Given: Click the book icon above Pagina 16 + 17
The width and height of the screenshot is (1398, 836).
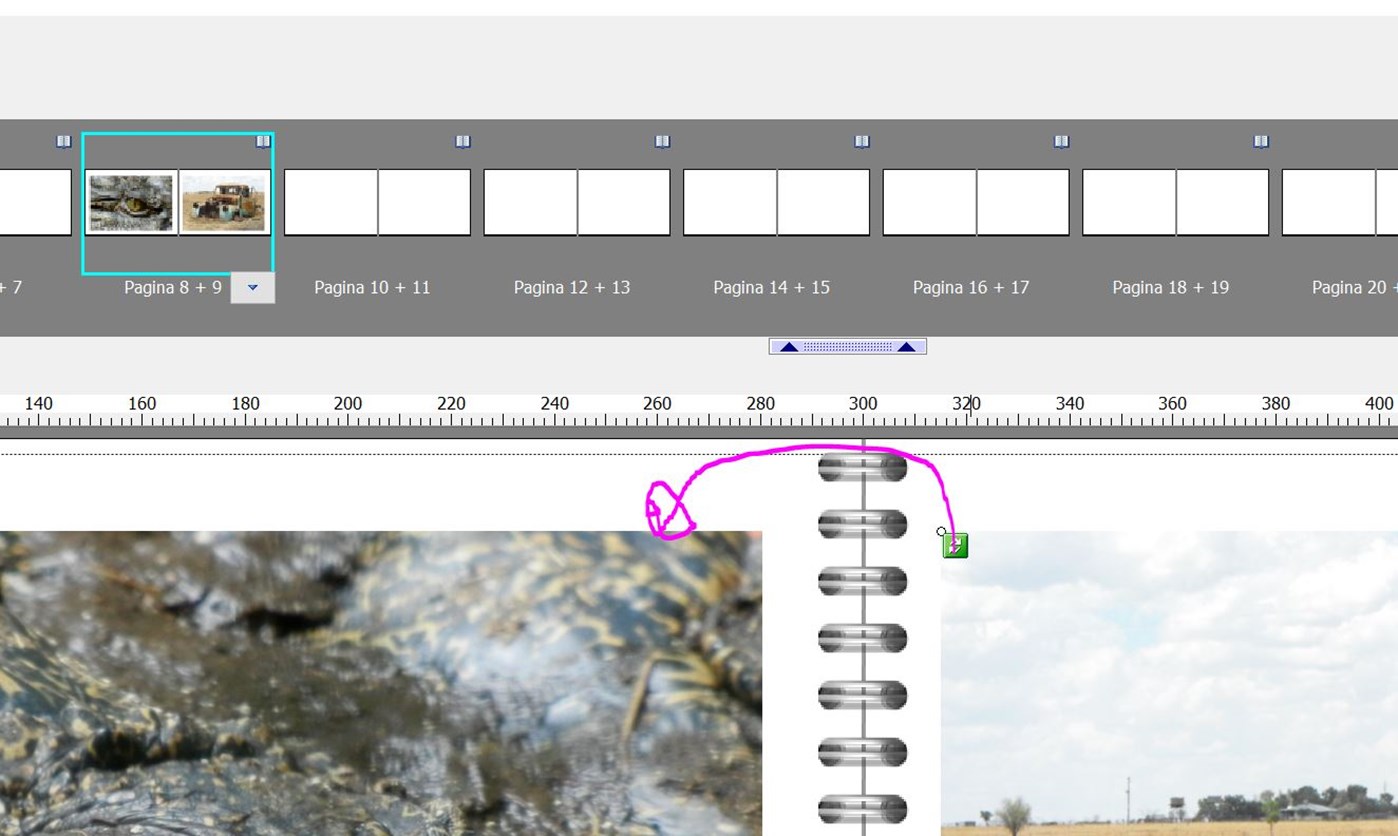Looking at the screenshot, I should [1062, 142].
